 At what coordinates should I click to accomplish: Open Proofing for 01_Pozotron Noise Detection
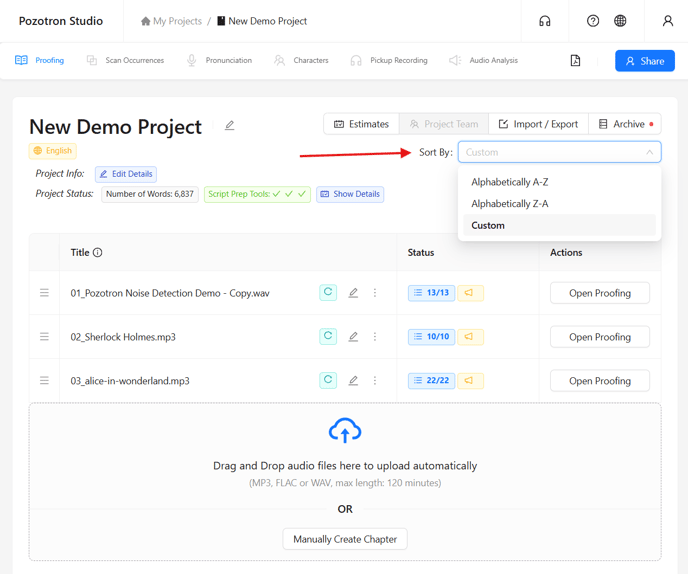pos(600,293)
